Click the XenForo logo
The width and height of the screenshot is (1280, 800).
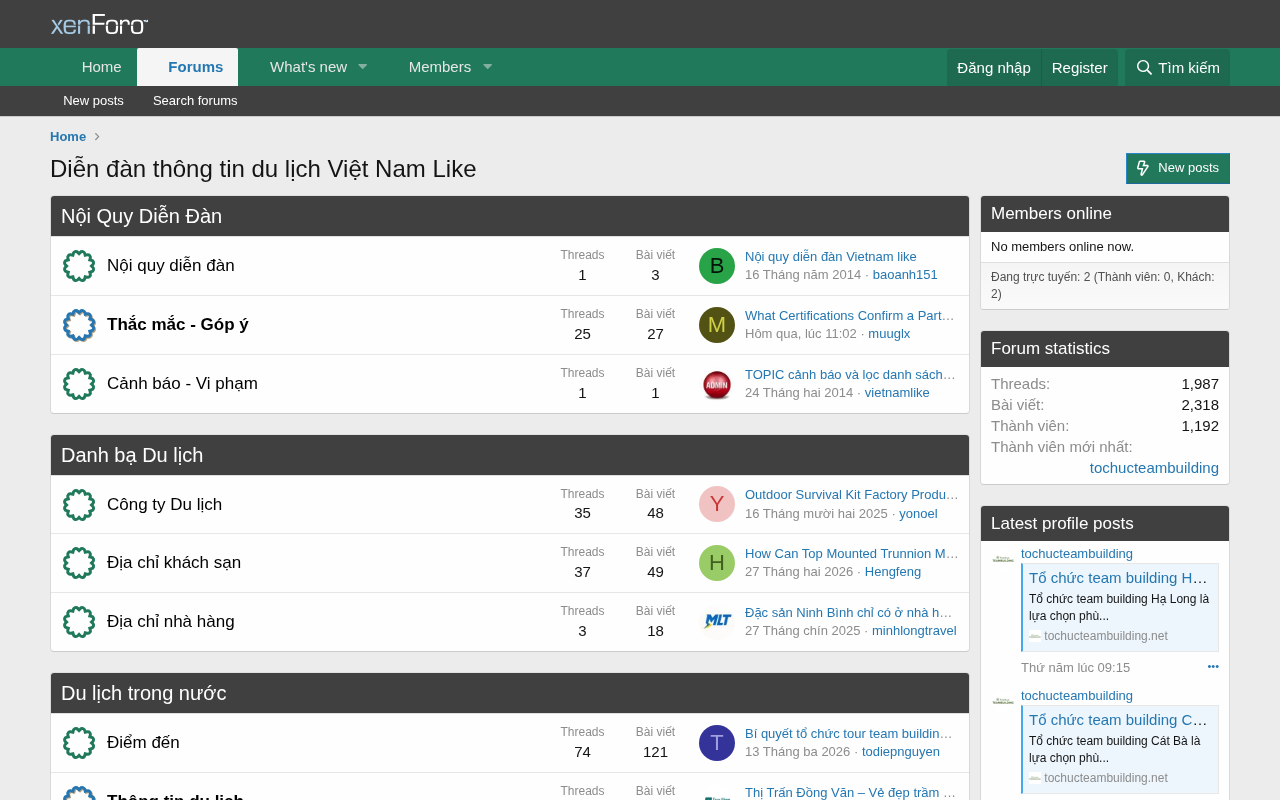pyautogui.click(x=99, y=24)
